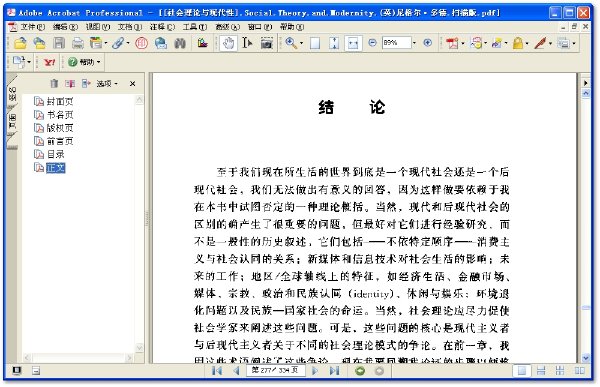Image resolution: width=600 pixels, height=387 pixels.
Task: Click the paperclip attach file icon
Action: click(x=118, y=43)
